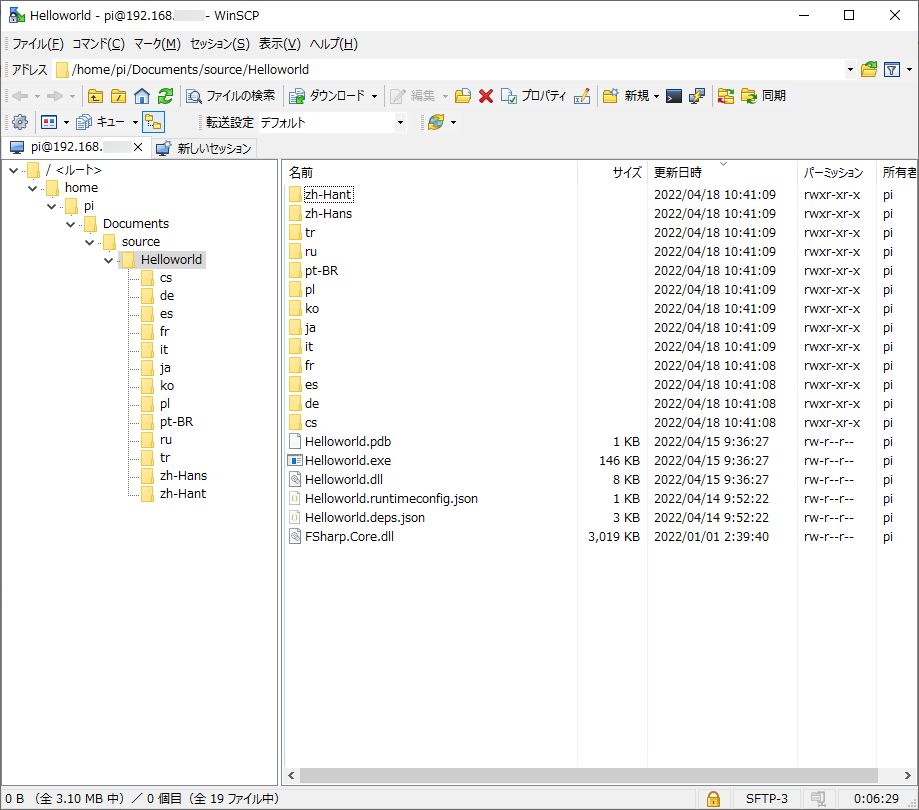
Task: Collapse the Documents tree node
Action: tap(71, 224)
